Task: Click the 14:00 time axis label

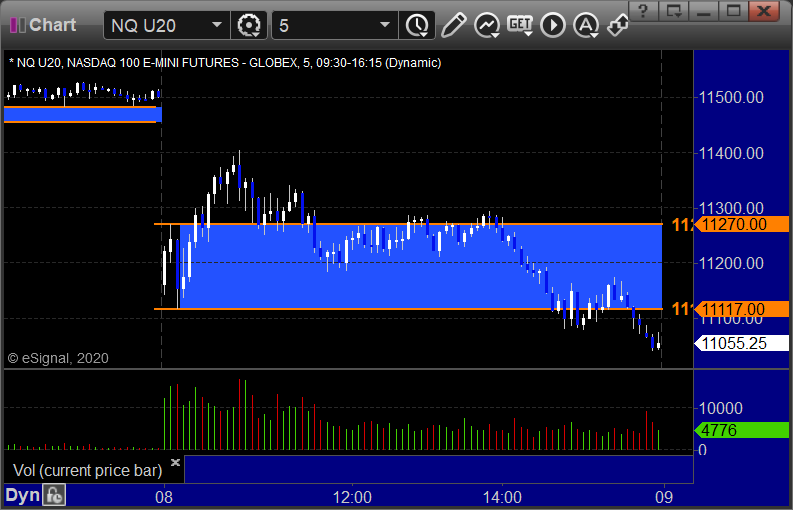Action: [502, 497]
